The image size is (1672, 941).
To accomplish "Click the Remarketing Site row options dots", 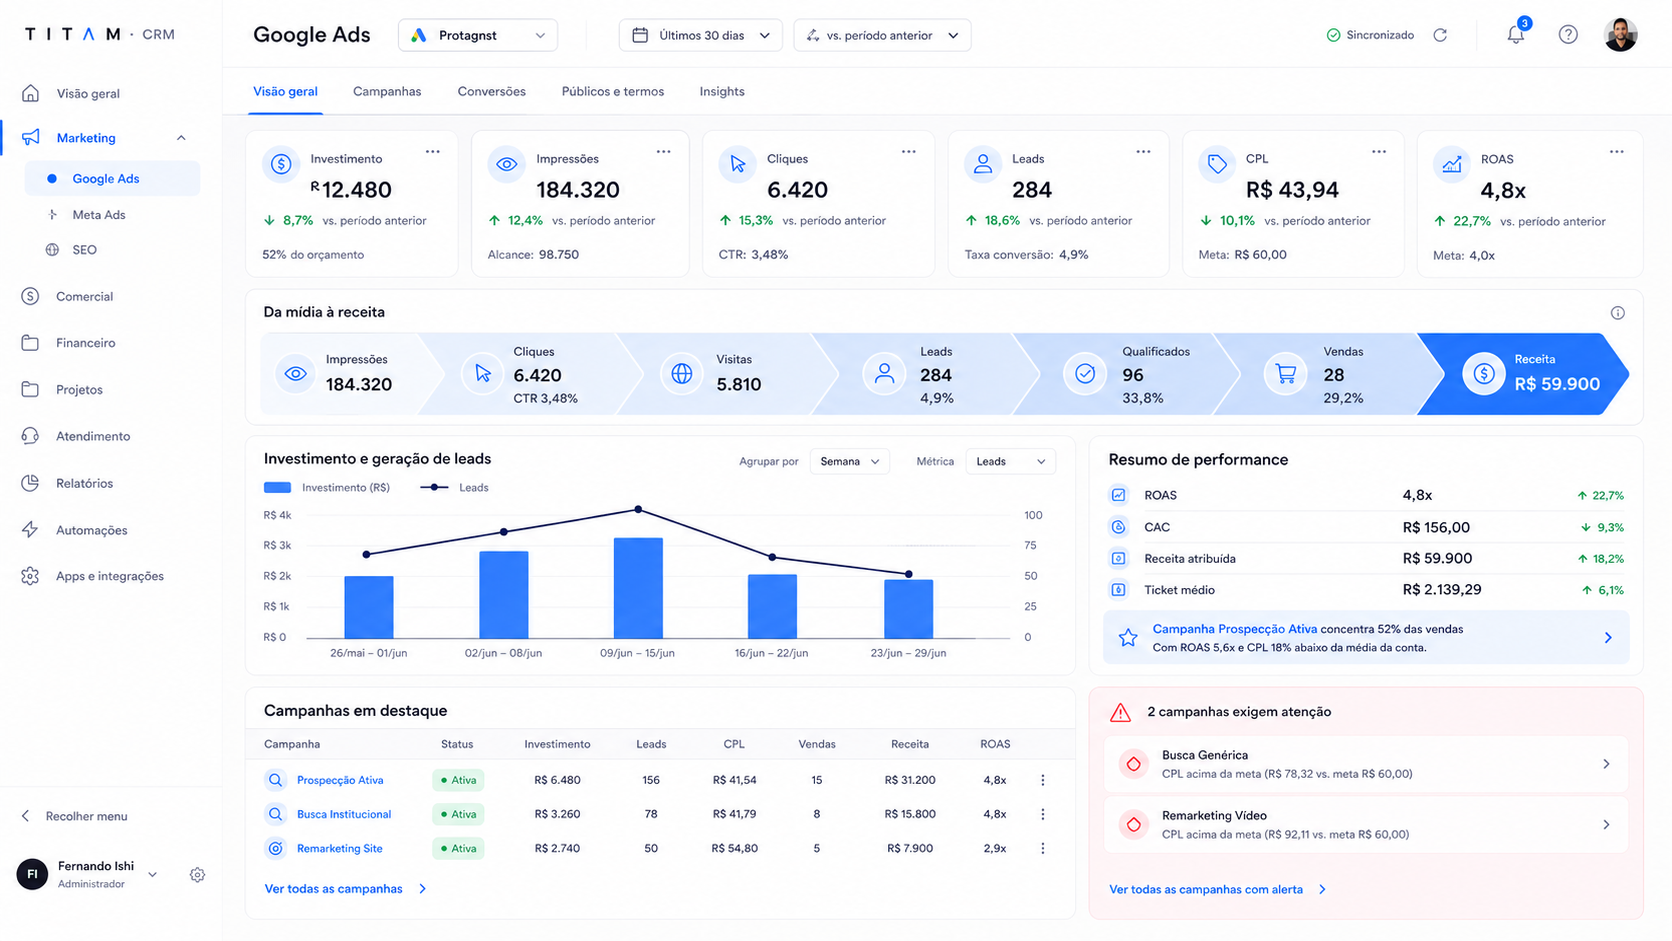I will (x=1042, y=848).
